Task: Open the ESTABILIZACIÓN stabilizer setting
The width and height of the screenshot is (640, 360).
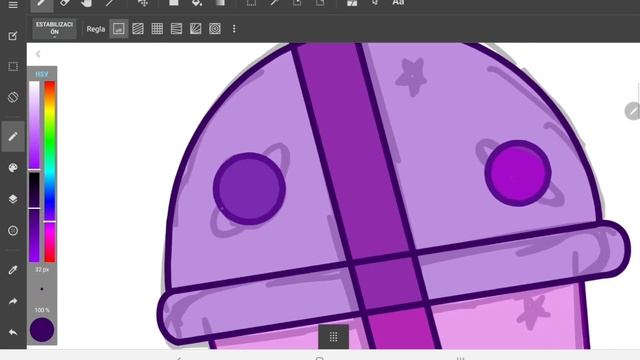Action: point(54,29)
